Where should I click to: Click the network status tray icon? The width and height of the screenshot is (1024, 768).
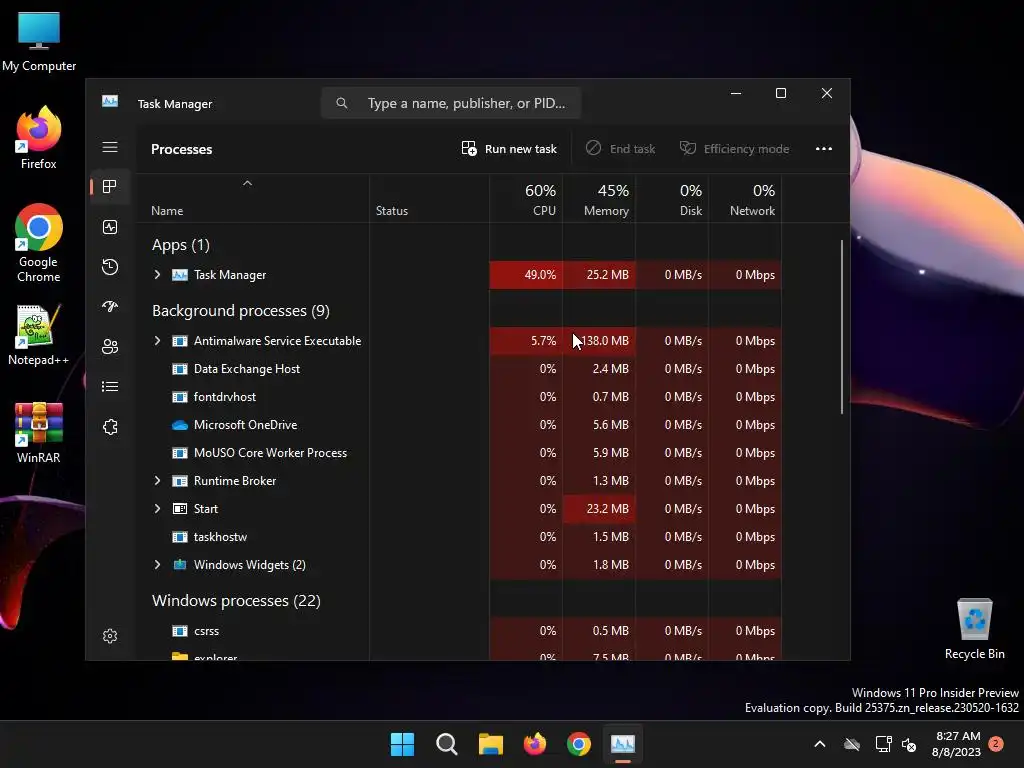point(883,744)
